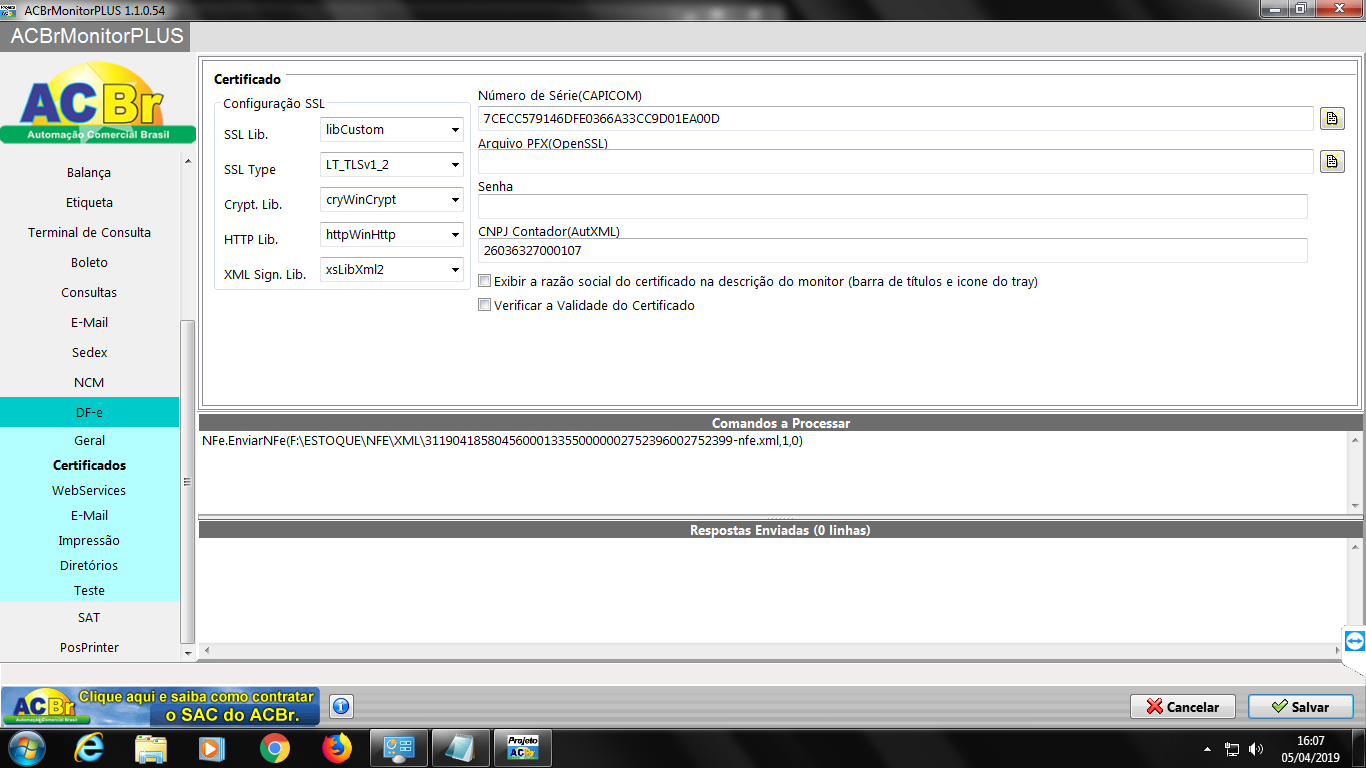Click the Comandos a Processar header
The width and height of the screenshot is (1366, 768).
point(780,423)
